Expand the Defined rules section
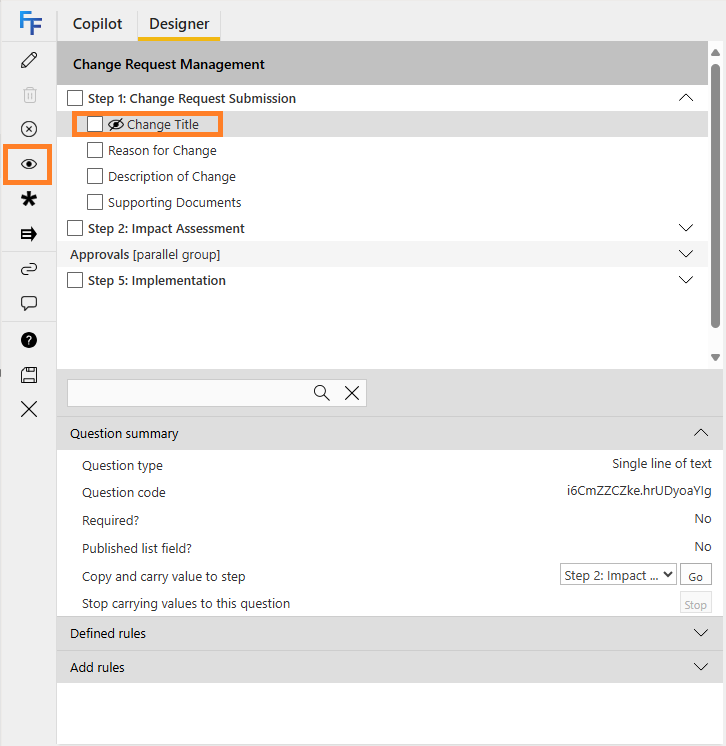This screenshot has height=746, width=726. pyautogui.click(x=701, y=633)
